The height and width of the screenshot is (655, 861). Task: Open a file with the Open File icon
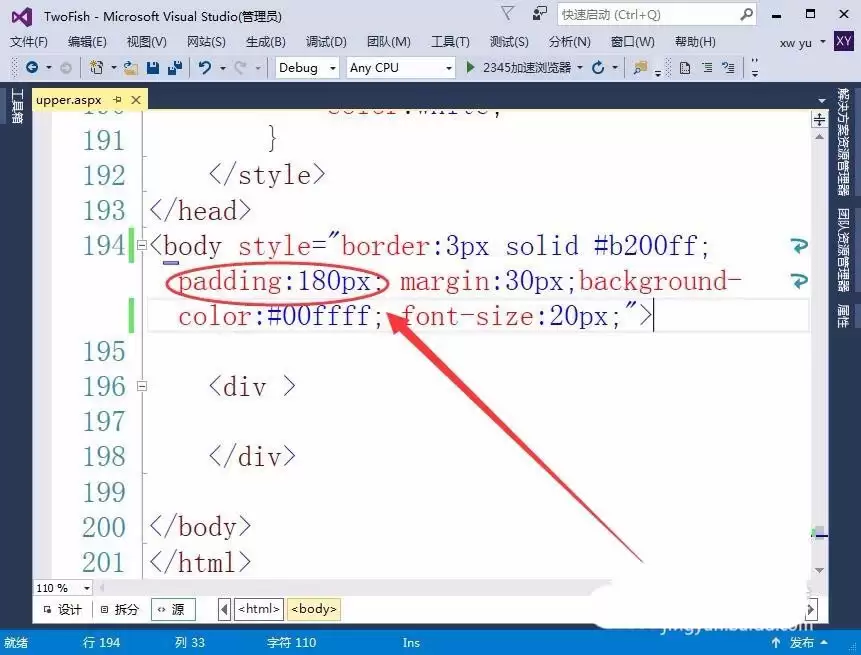(129, 68)
